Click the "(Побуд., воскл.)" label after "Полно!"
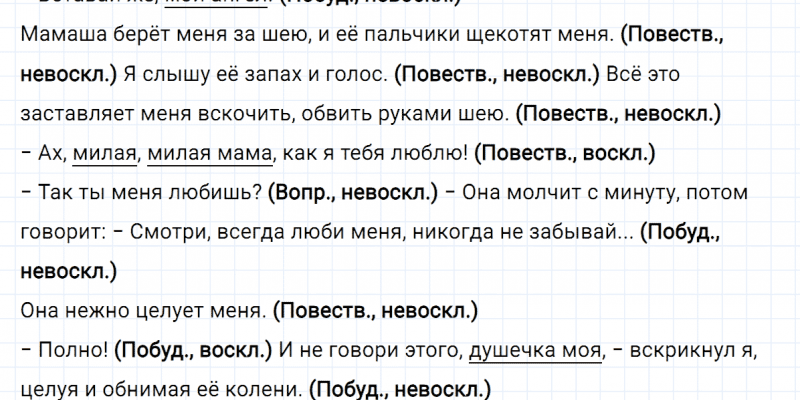Image resolution: width=800 pixels, height=400 pixels. point(193,349)
